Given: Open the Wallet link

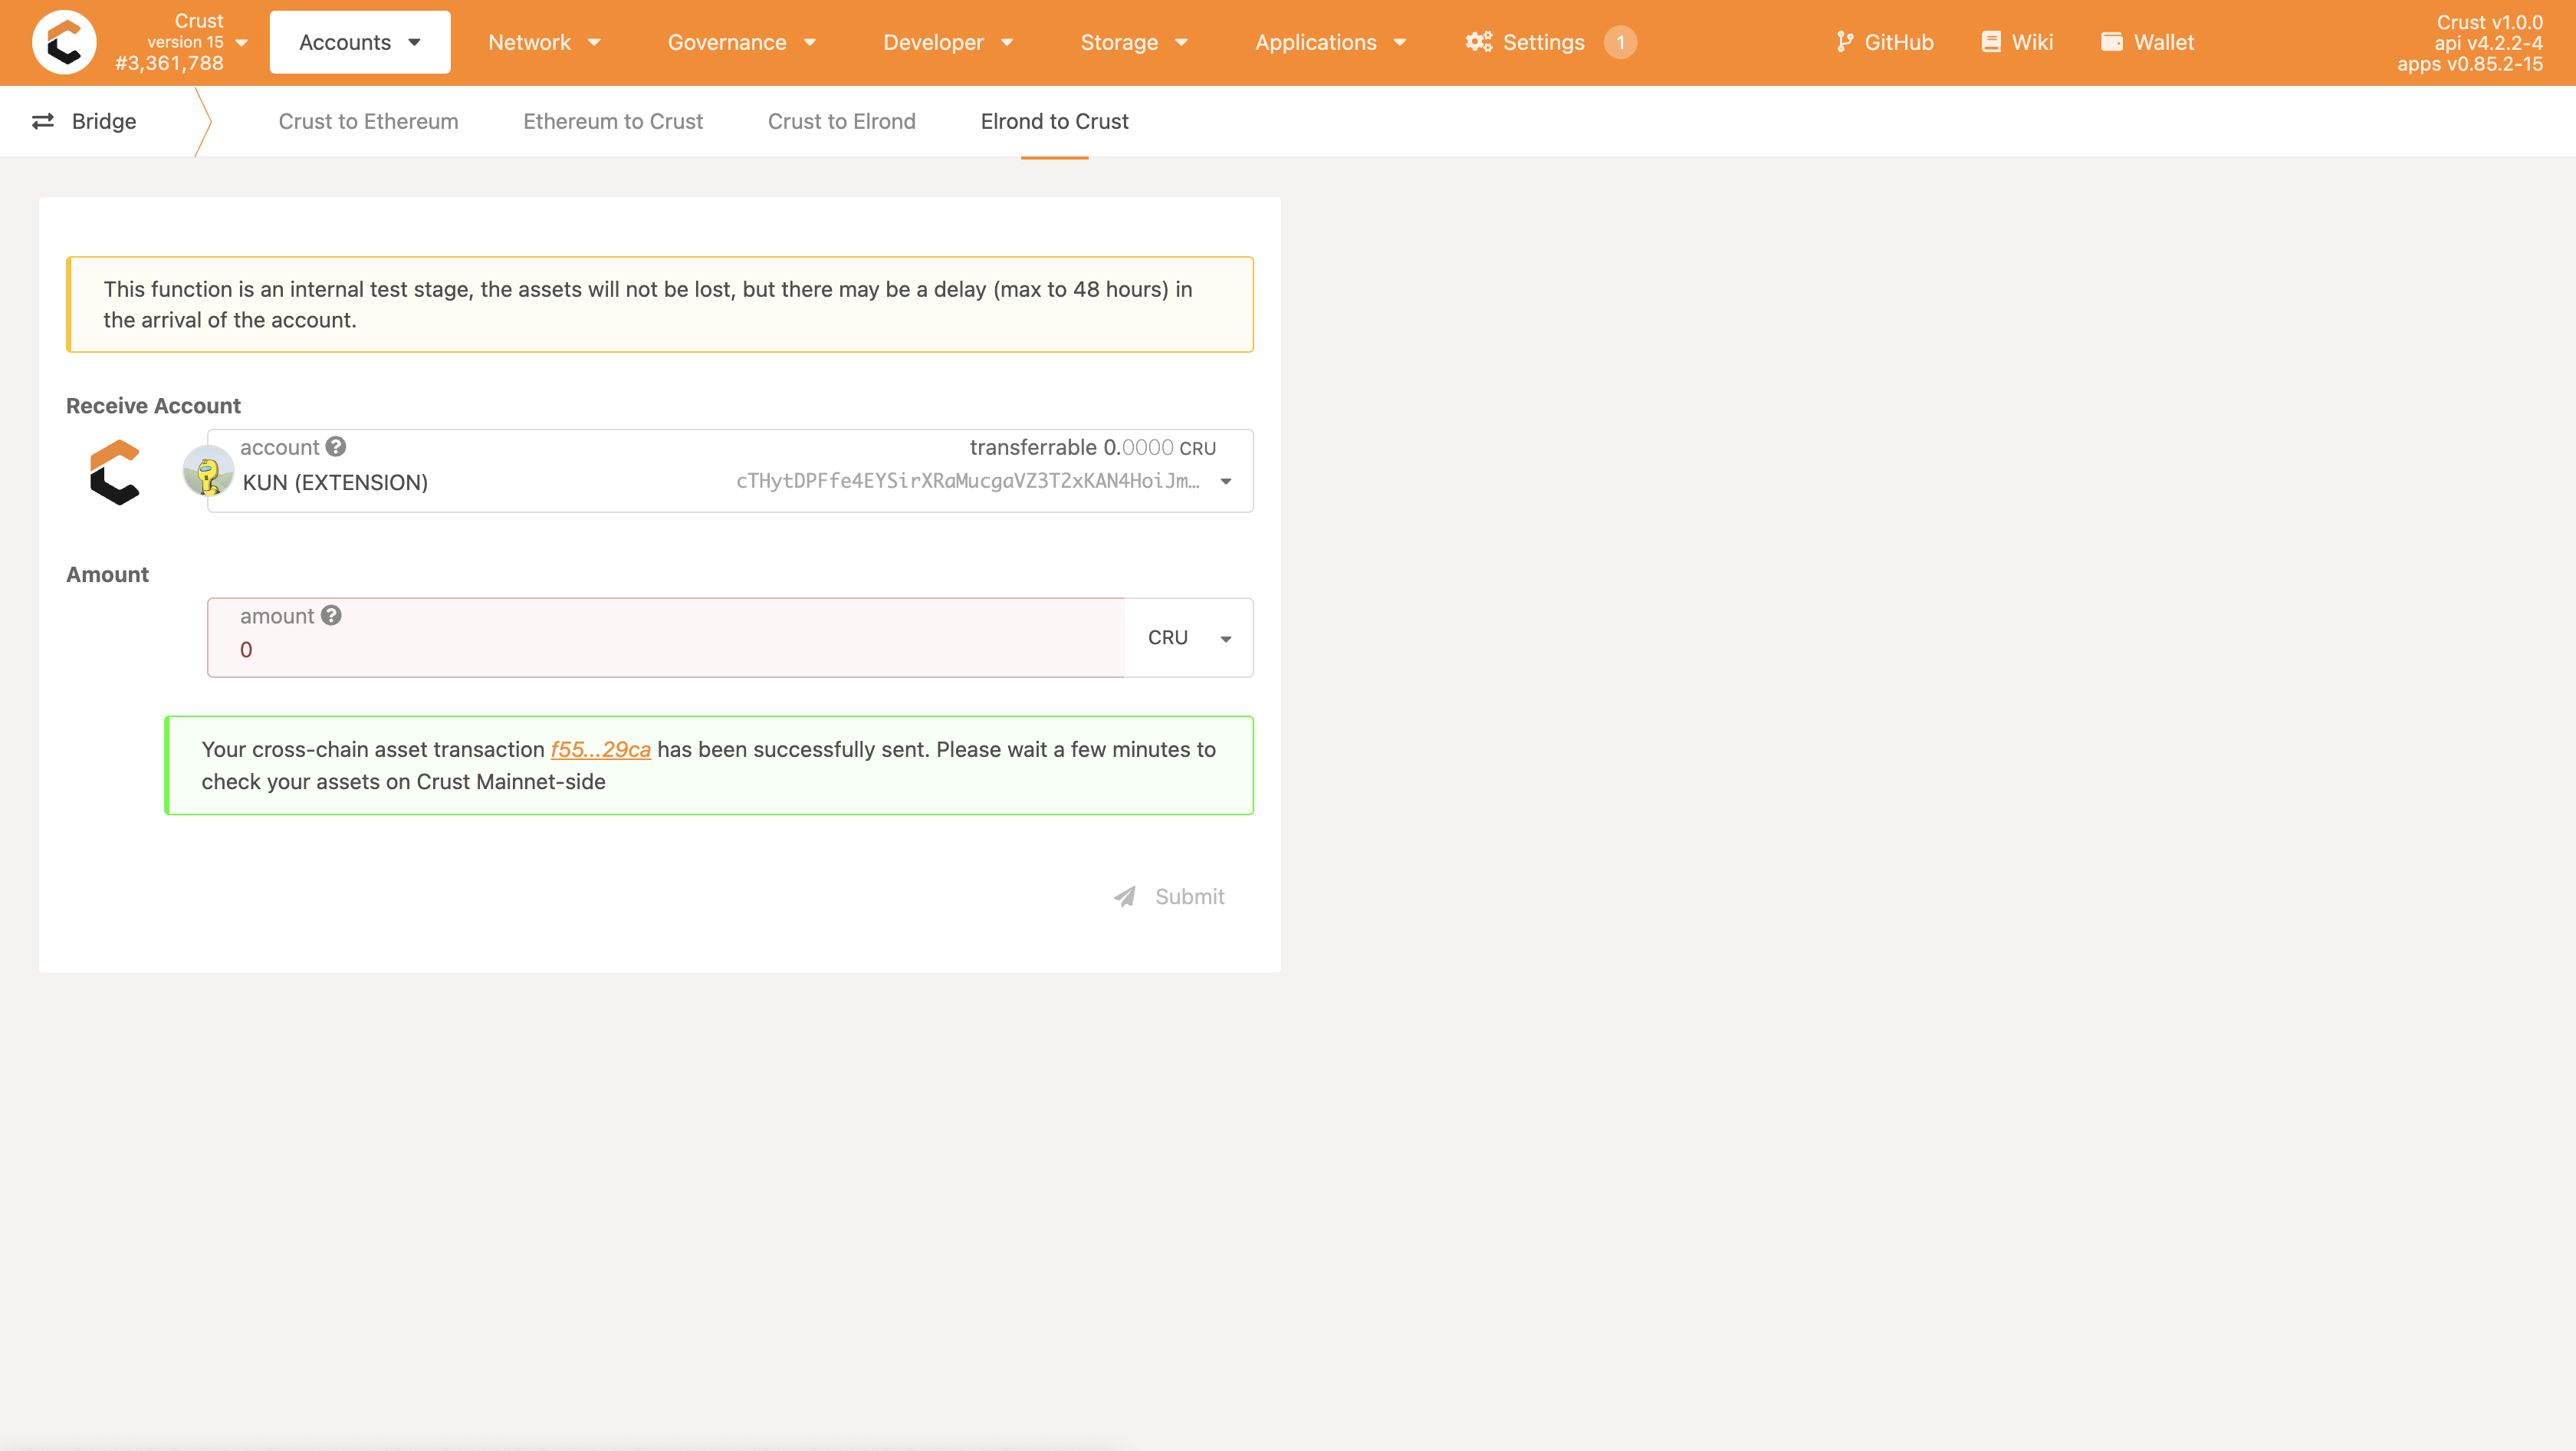Looking at the screenshot, I should 2148,42.
